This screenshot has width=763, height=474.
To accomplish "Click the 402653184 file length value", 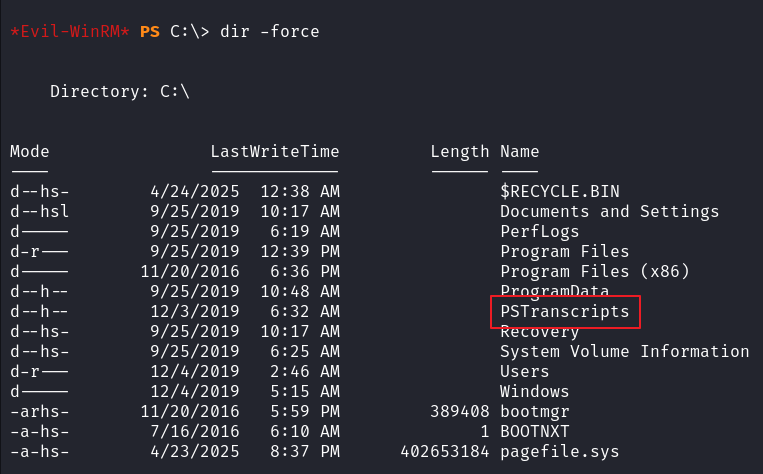I will pyautogui.click(x=445, y=452).
